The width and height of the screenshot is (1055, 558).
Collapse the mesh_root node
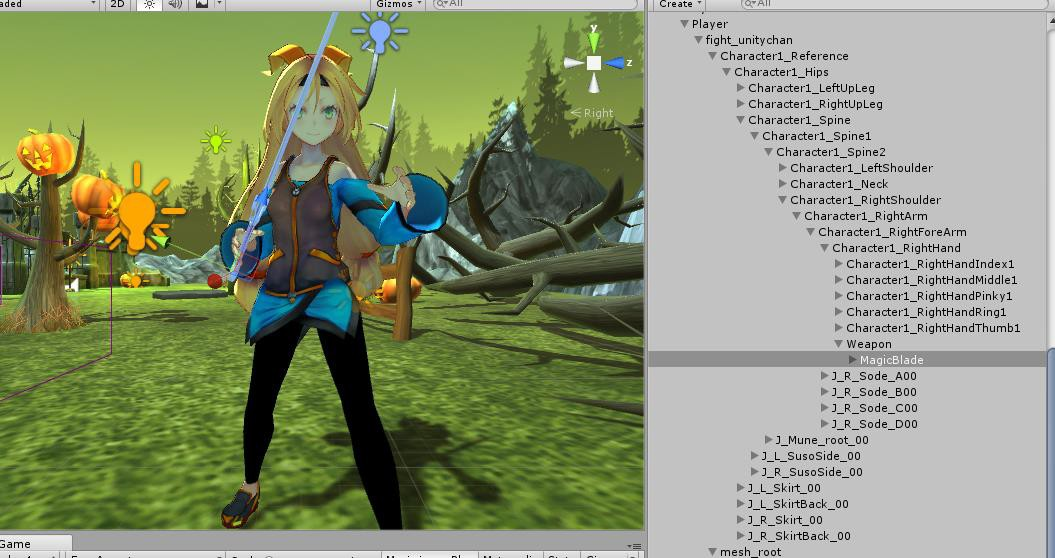click(713, 552)
